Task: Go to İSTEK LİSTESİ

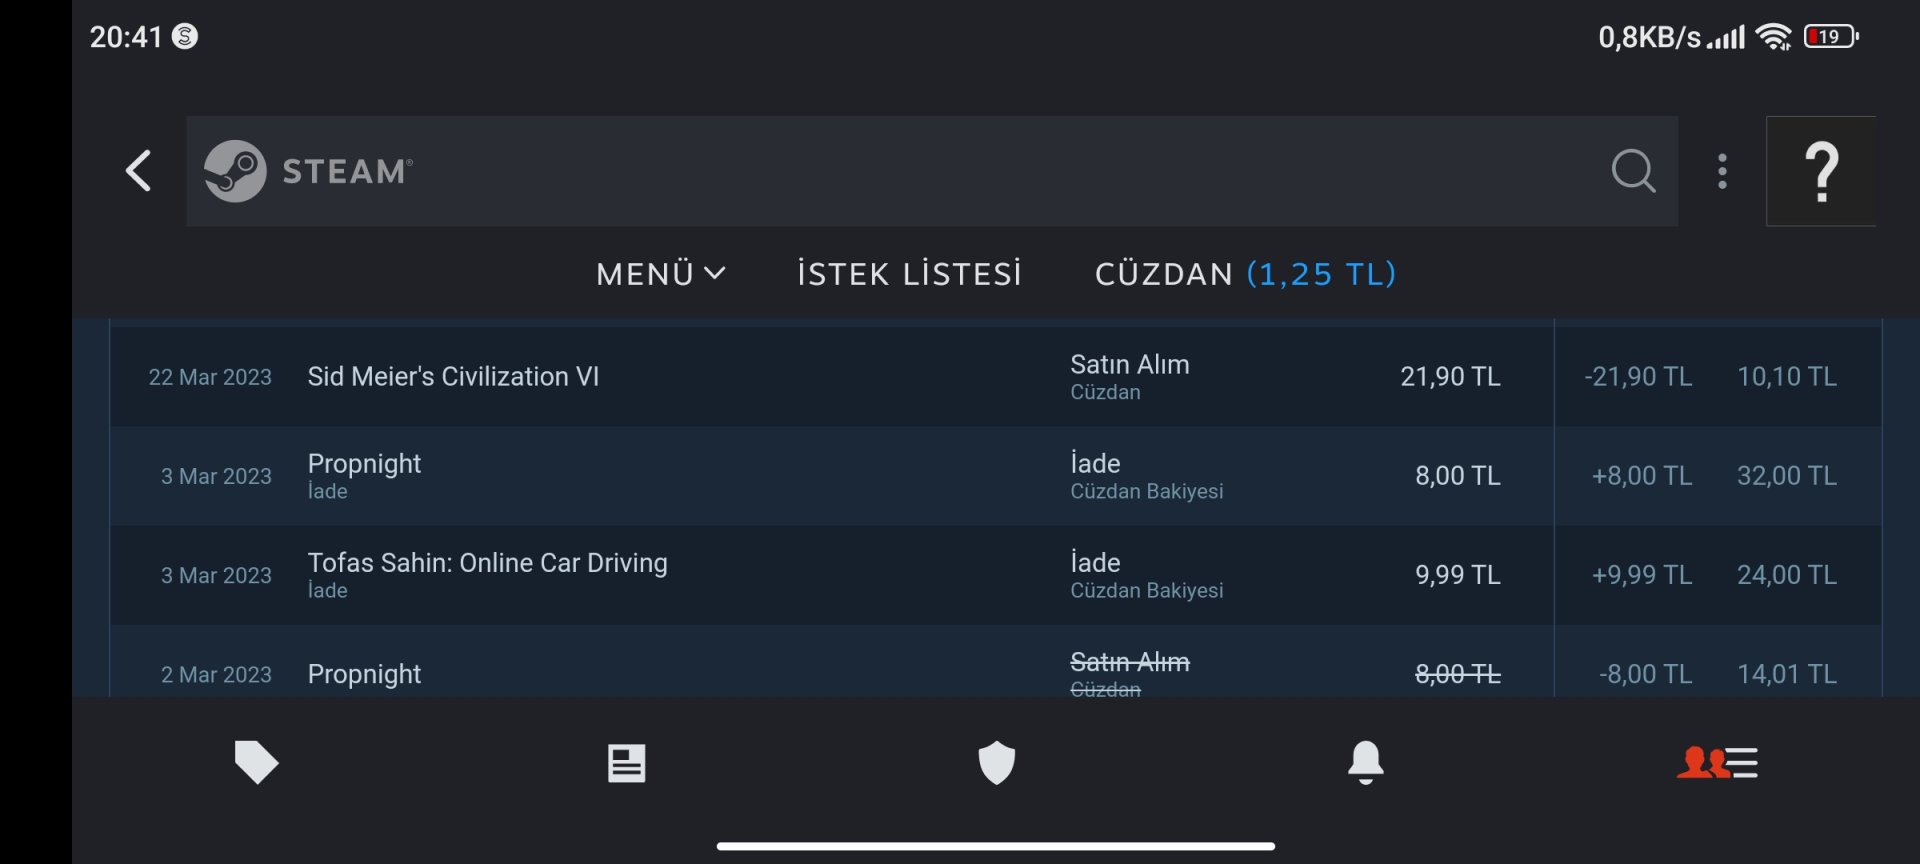Action: coord(909,274)
